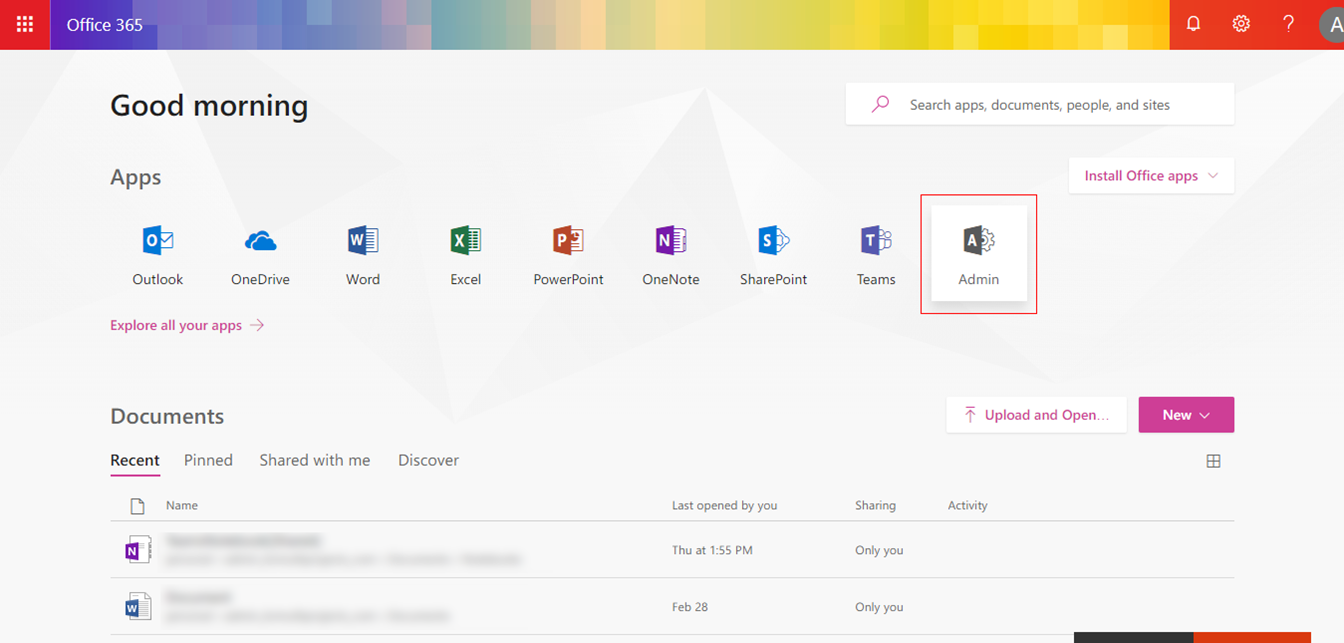Click the Documents section heading
This screenshot has width=1344, height=643.
coord(167,416)
